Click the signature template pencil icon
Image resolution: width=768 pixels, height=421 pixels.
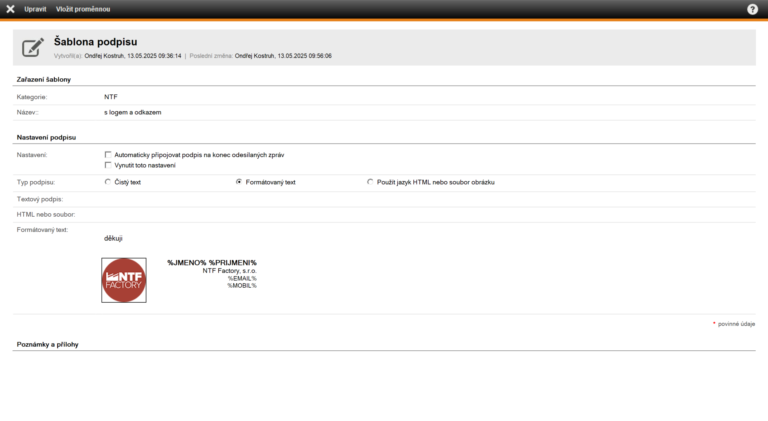tap(33, 46)
